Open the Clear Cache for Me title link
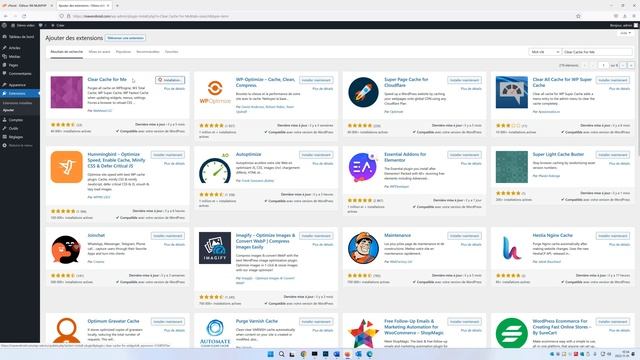This screenshot has width=640, height=360. click(x=107, y=80)
